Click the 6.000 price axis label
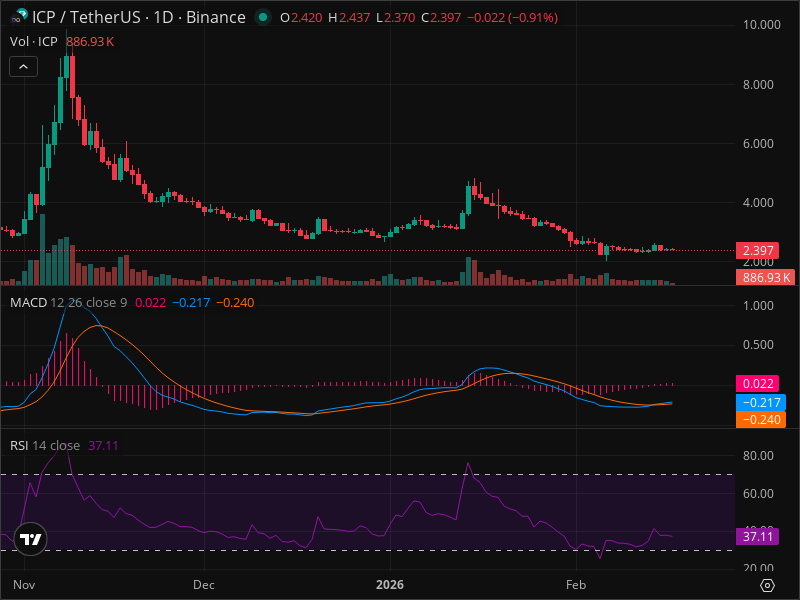Screen dimensions: 800x600 point(758,144)
